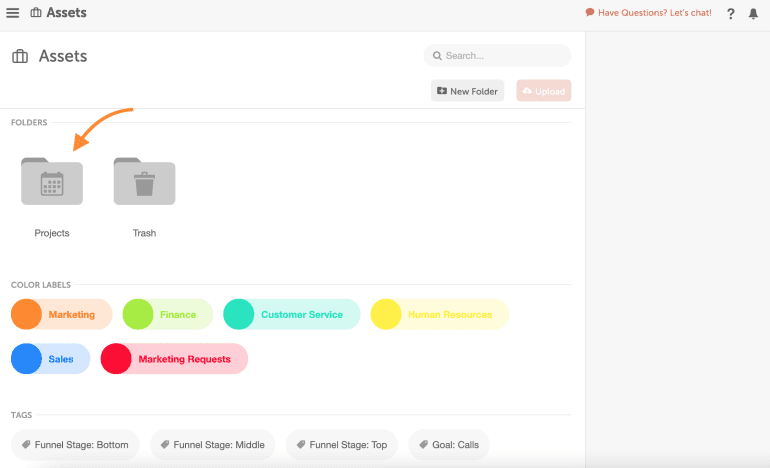Click "Have Questions? Let's chat!" link

650,13
